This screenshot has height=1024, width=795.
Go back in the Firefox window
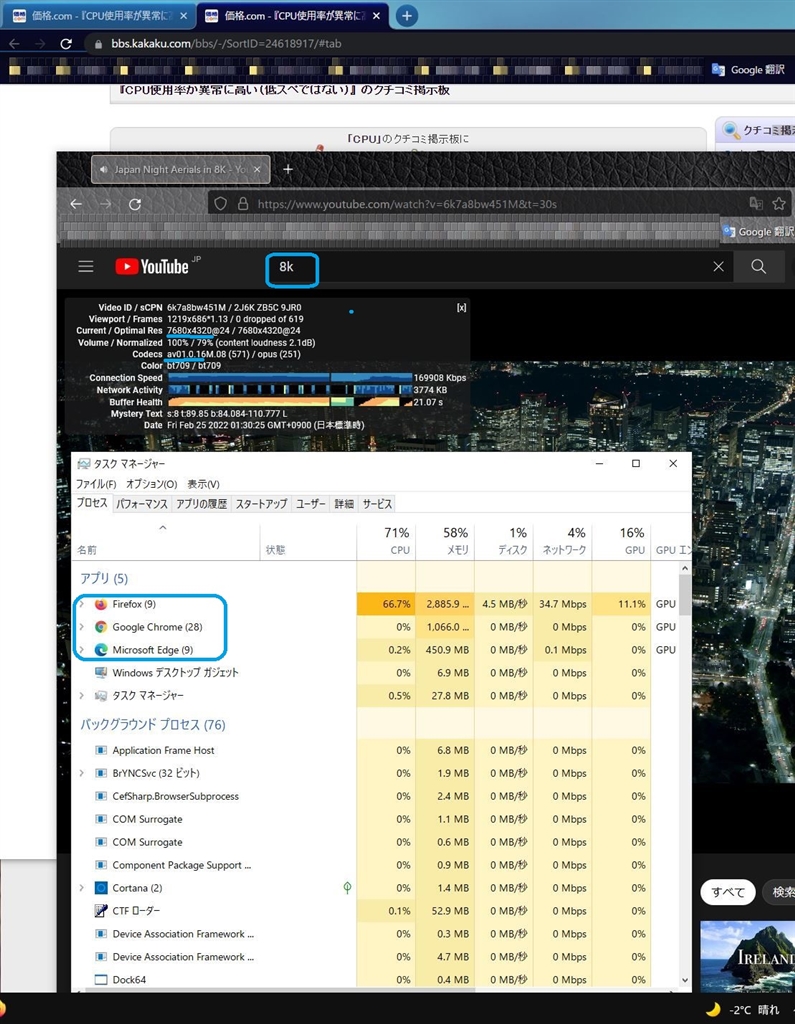click(x=76, y=204)
